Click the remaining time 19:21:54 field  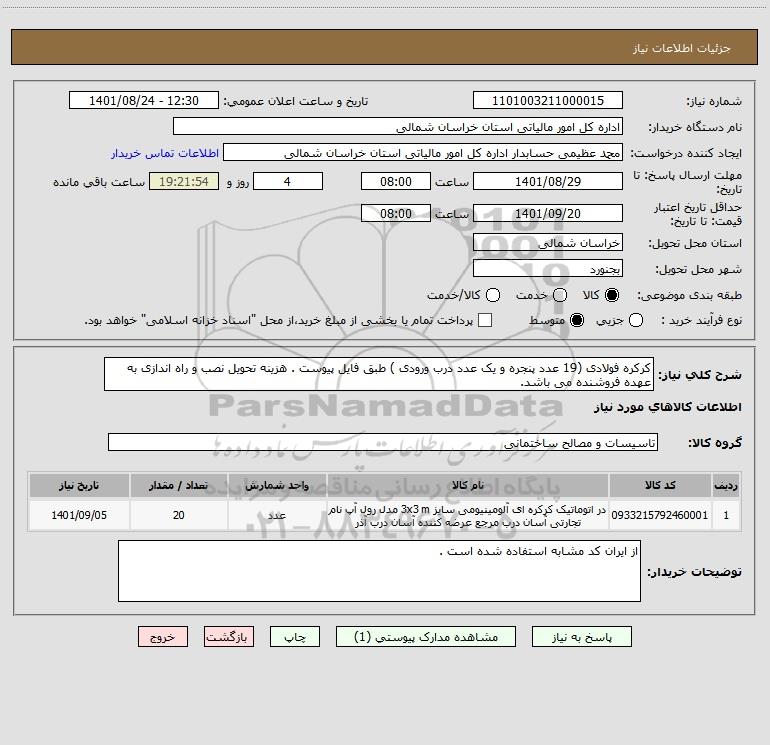pyautogui.click(x=184, y=181)
